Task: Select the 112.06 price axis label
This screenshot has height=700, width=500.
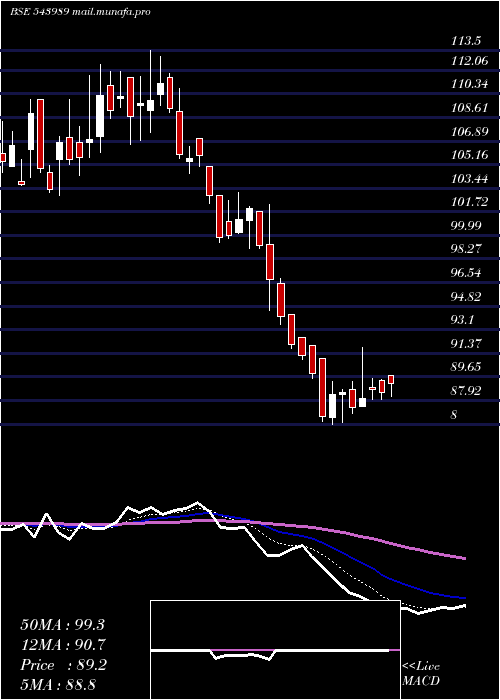Action: (x=470, y=61)
